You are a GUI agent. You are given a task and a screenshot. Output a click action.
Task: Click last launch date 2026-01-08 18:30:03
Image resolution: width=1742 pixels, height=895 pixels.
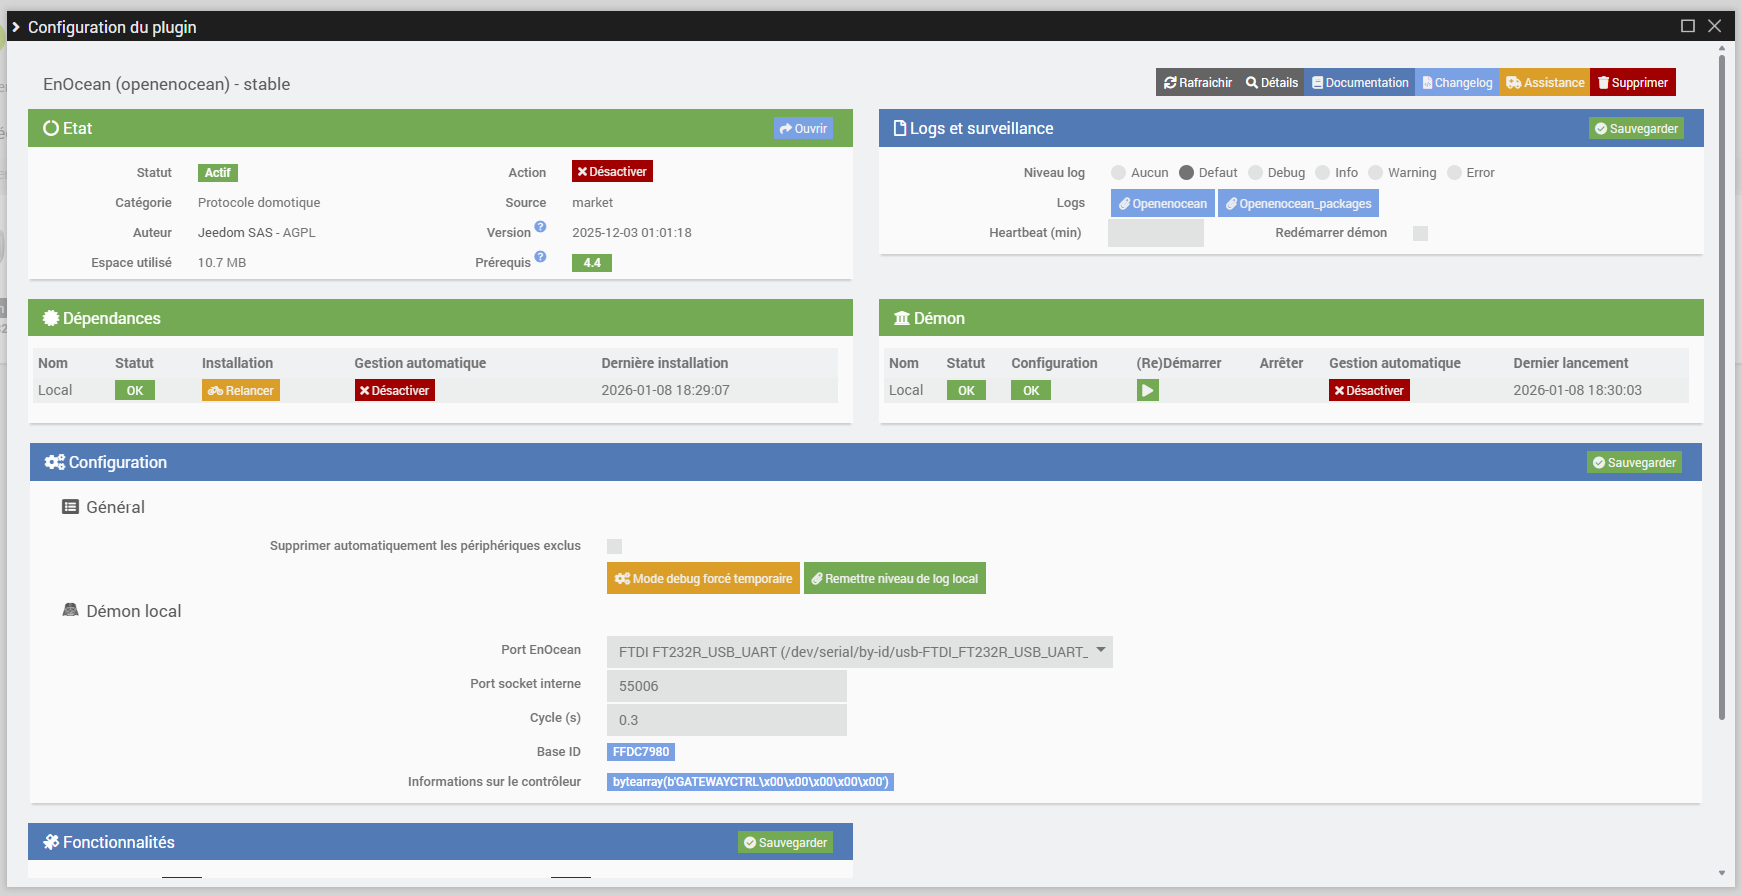1577,391
